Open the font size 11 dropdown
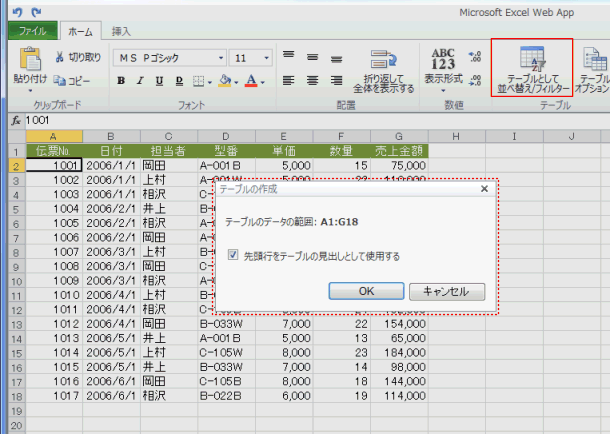The height and width of the screenshot is (434, 610). [x=249, y=58]
